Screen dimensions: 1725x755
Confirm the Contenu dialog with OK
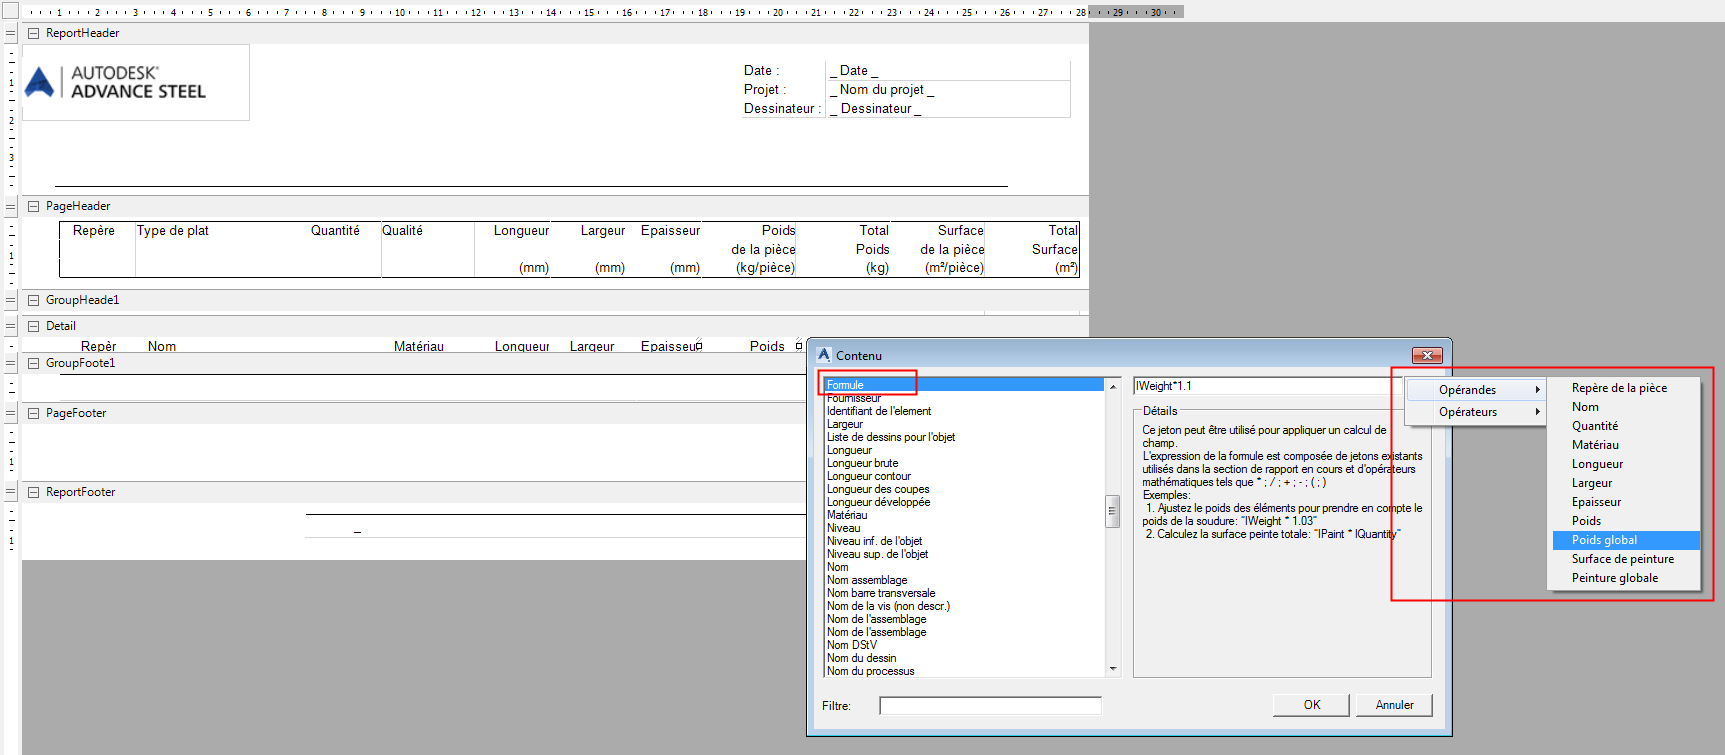pyautogui.click(x=1311, y=705)
